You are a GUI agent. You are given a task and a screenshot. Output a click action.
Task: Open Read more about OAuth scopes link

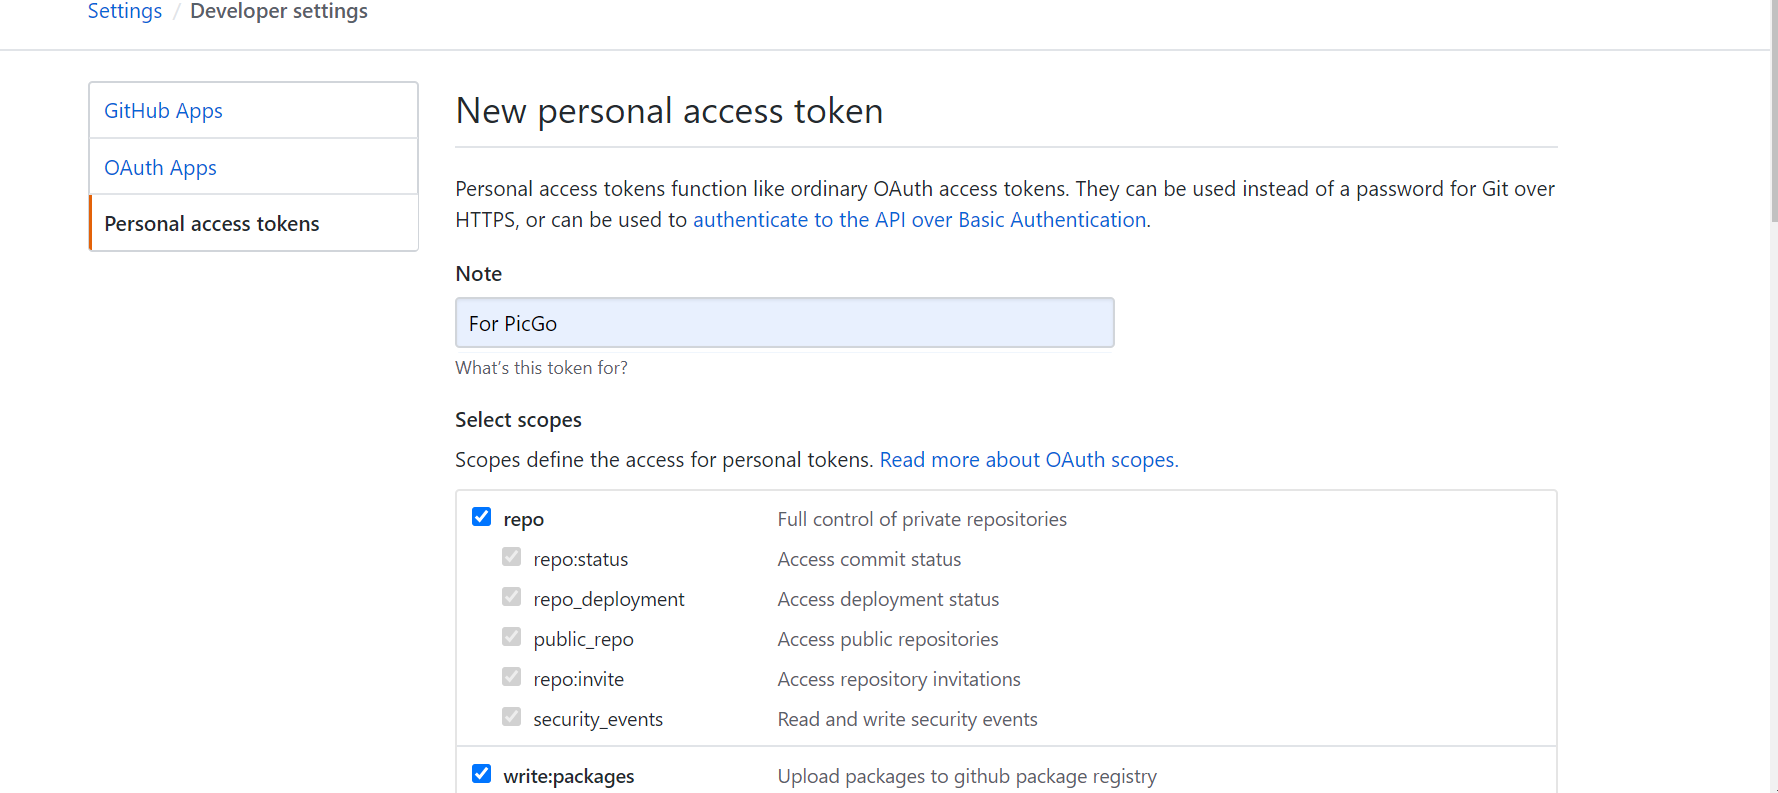pyautogui.click(x=1029, y=460)
